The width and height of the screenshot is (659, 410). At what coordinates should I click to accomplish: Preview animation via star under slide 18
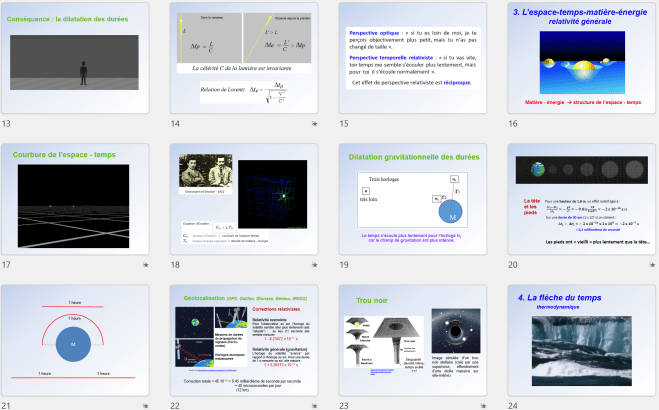pos(315,265)
